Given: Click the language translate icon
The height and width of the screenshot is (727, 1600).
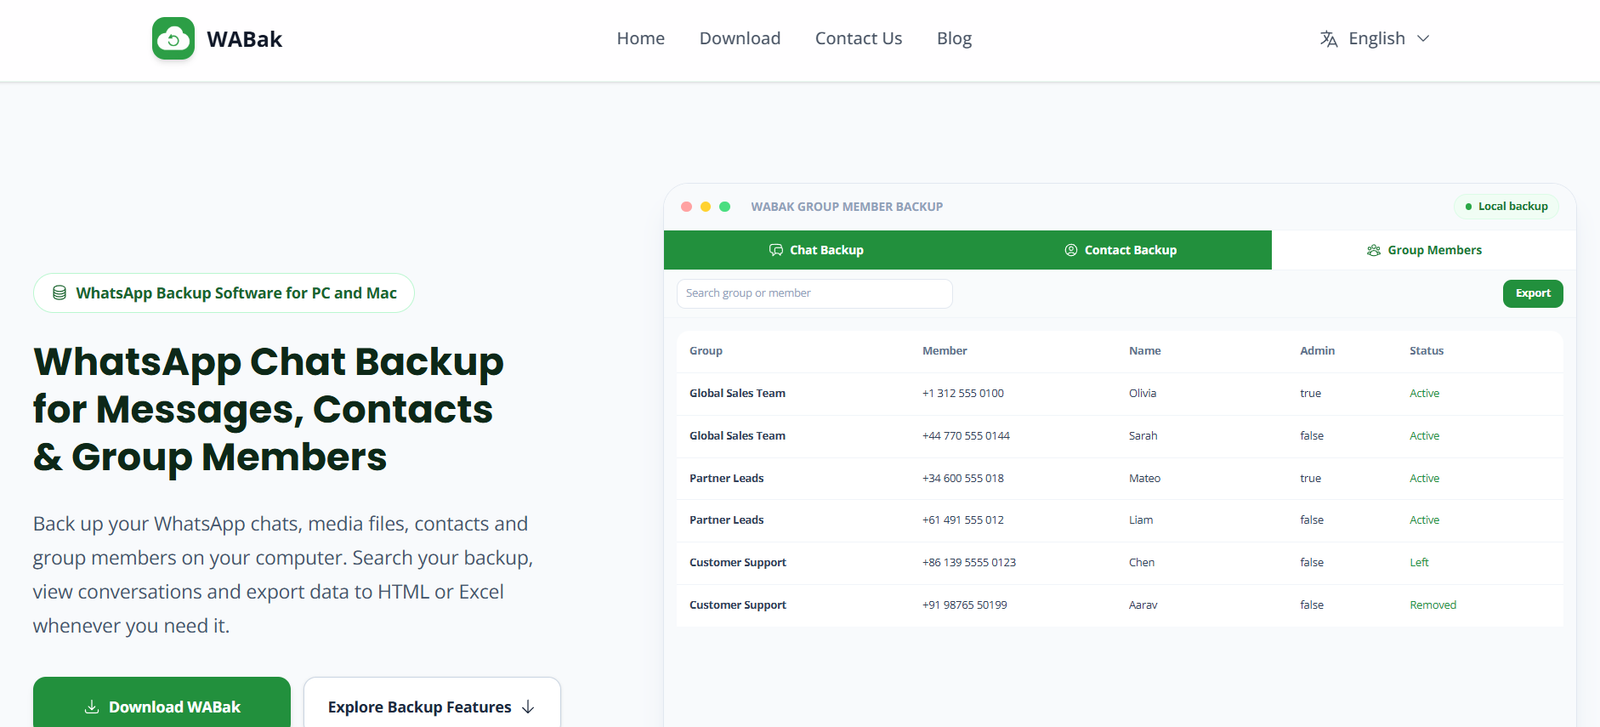Looking at the screenshot, I should point(1328,39).
